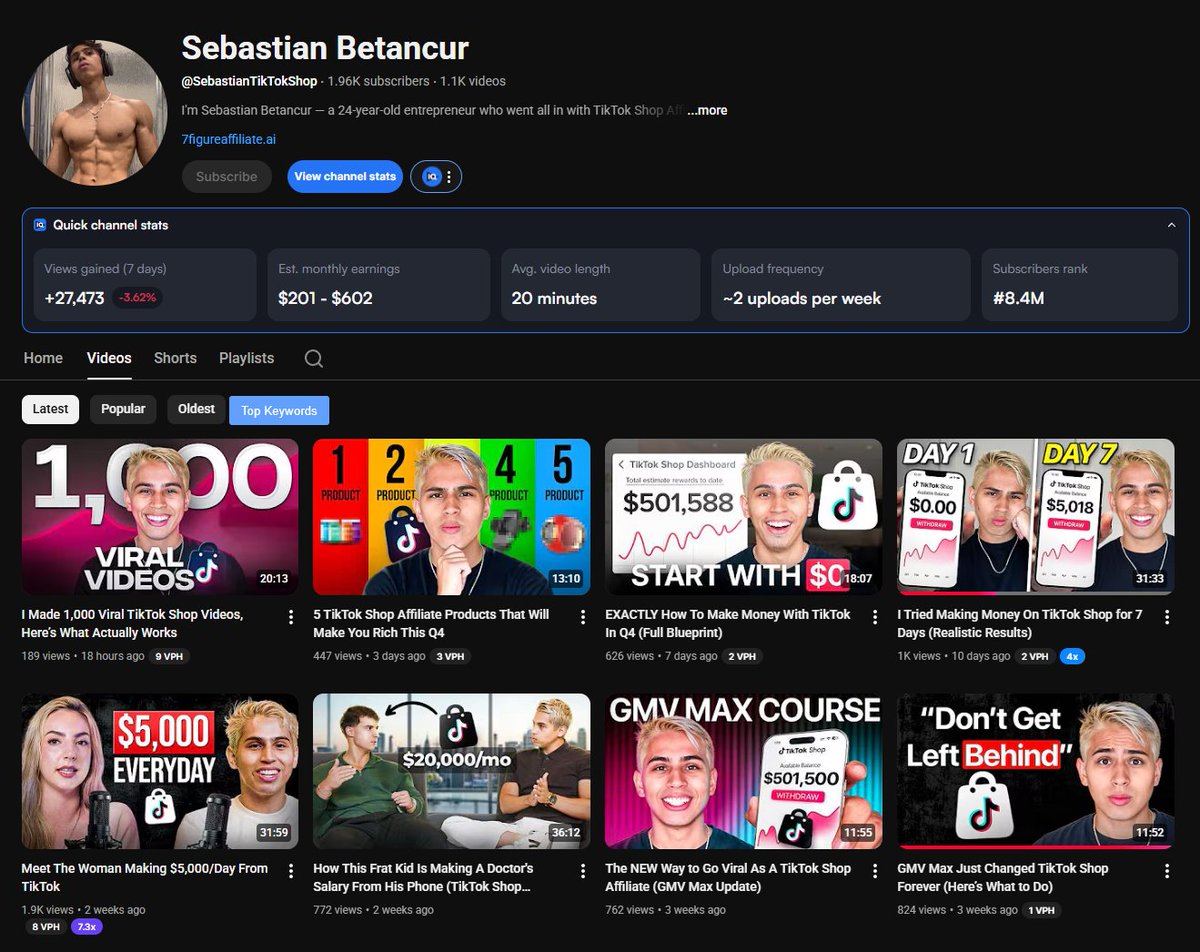
Task: Click the Avg. video length 20 minutes card
Action: pyautogui.click(x=600, y=285)
